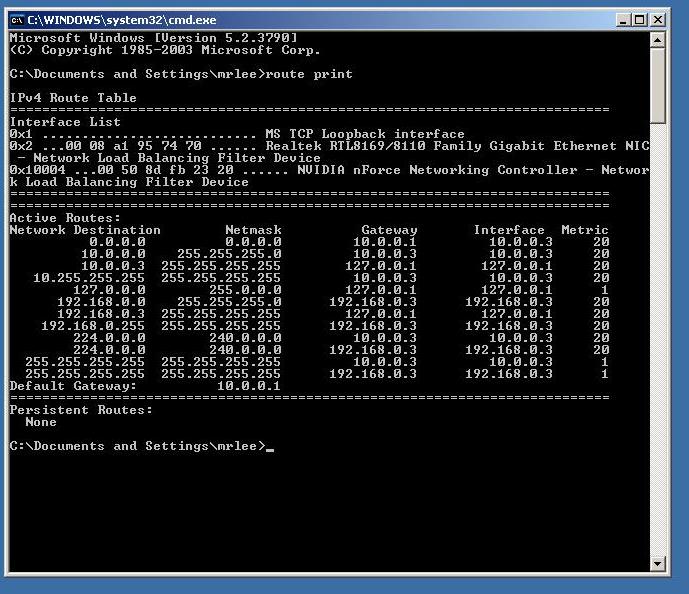Screen dimensions: 689x594
Task: Click the 'Gateway' column header
Action: click(389, 230)
